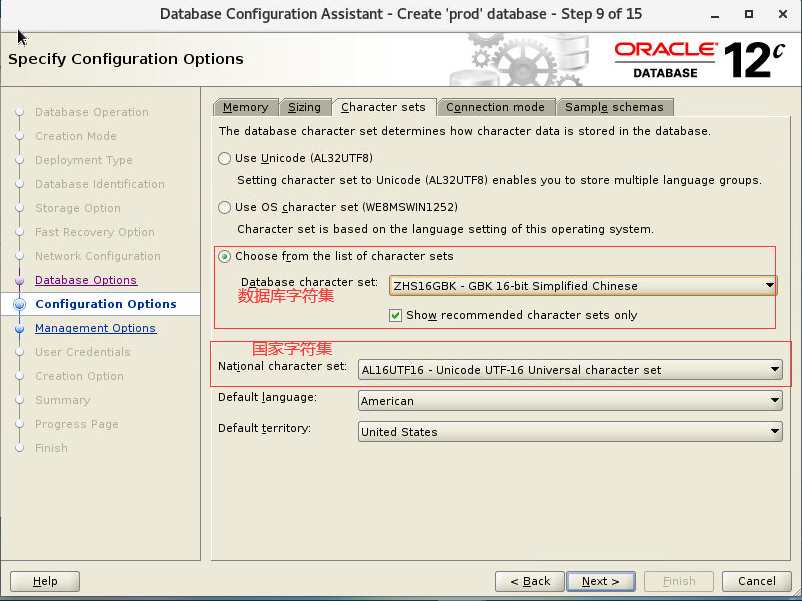The image size is (802, 601).
Task: Click the Storage Option step
Action: click(78, 208)
